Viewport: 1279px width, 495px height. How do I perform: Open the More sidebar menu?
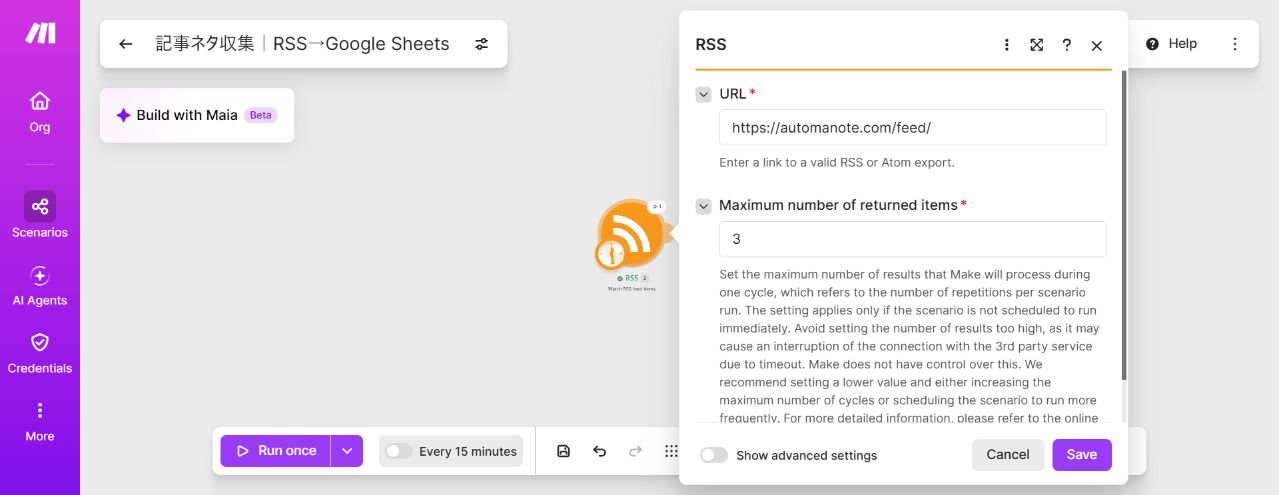[40, 422]
